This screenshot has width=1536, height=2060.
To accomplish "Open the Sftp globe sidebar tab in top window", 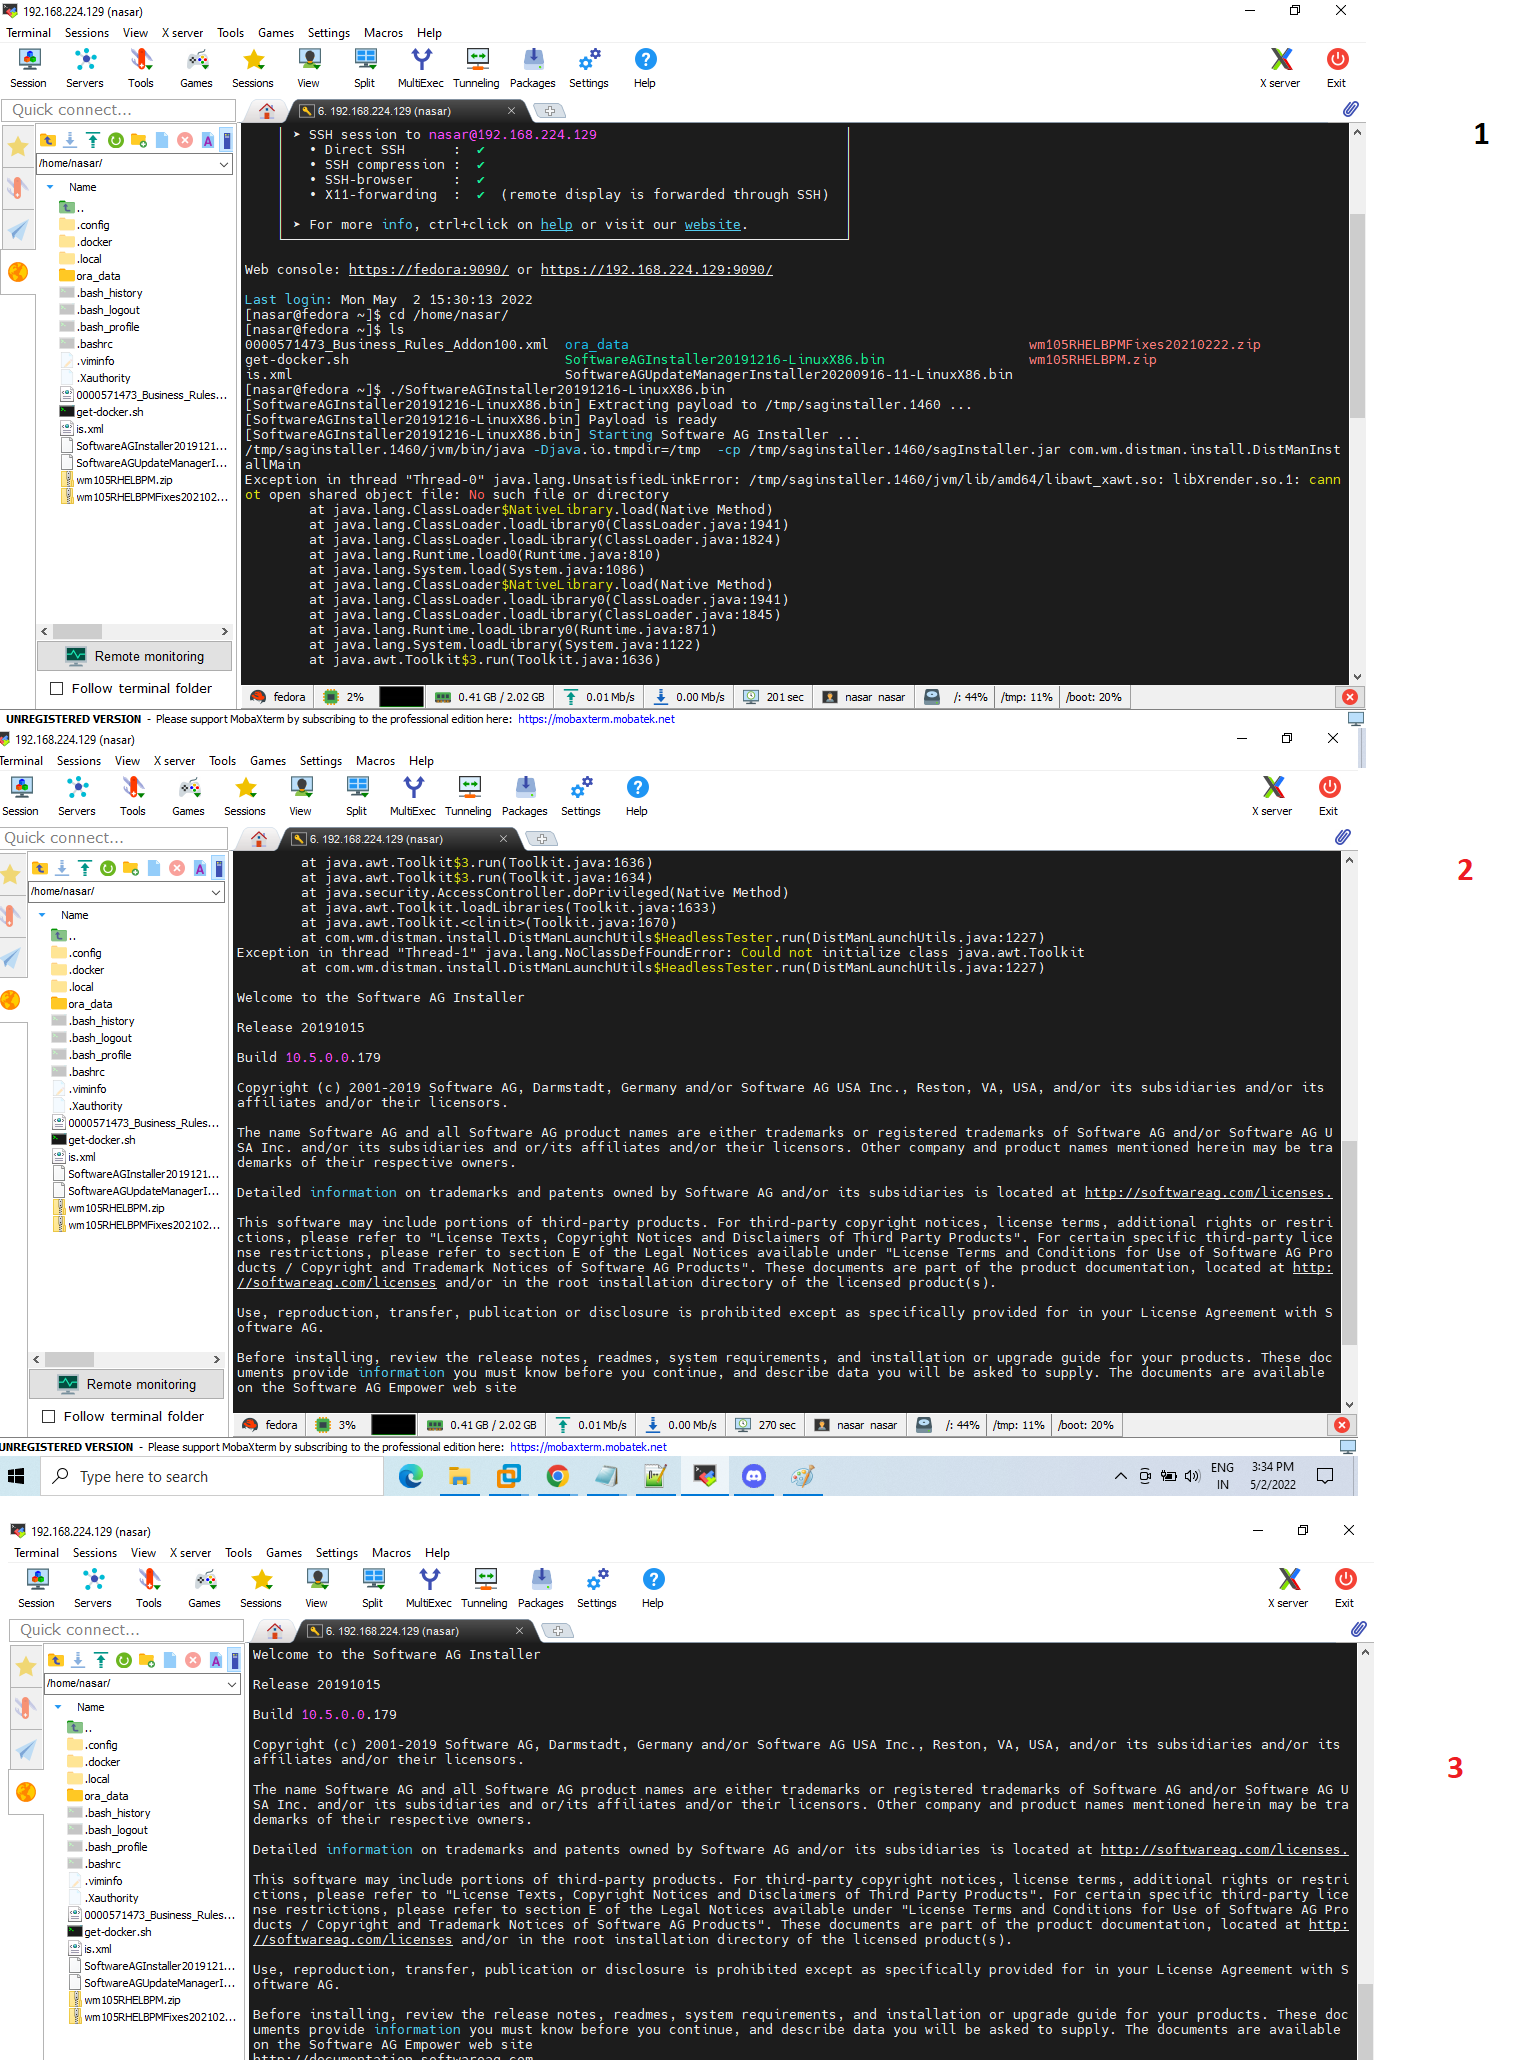I will [18, 272].
